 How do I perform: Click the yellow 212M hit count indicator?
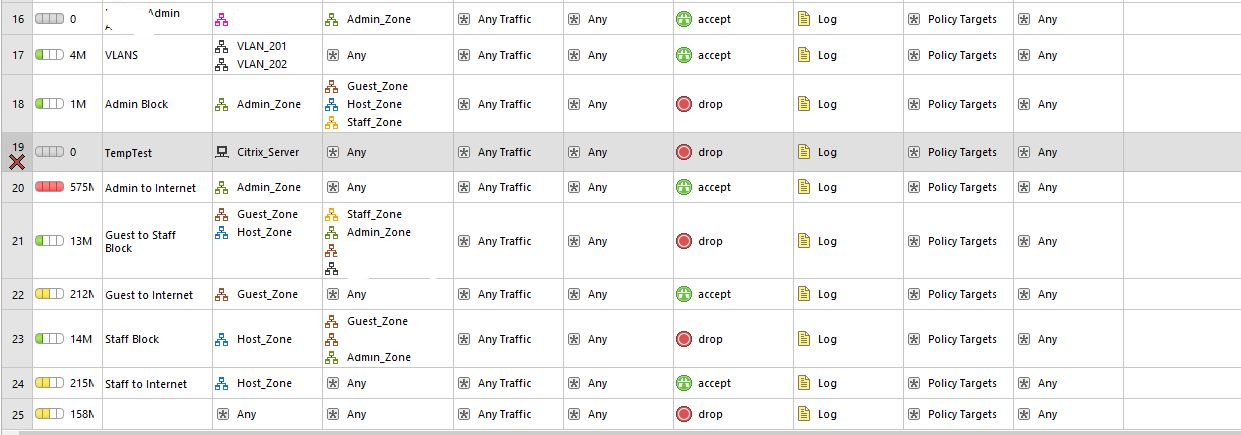pyautogui.click(x=50, y=294)
